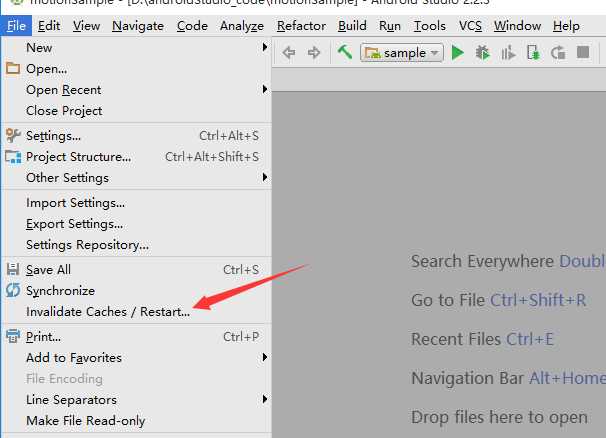Viewport: 606px width, 438px height.
Task: Click the wrench icon beside Settings...
Action: (13, 135)
